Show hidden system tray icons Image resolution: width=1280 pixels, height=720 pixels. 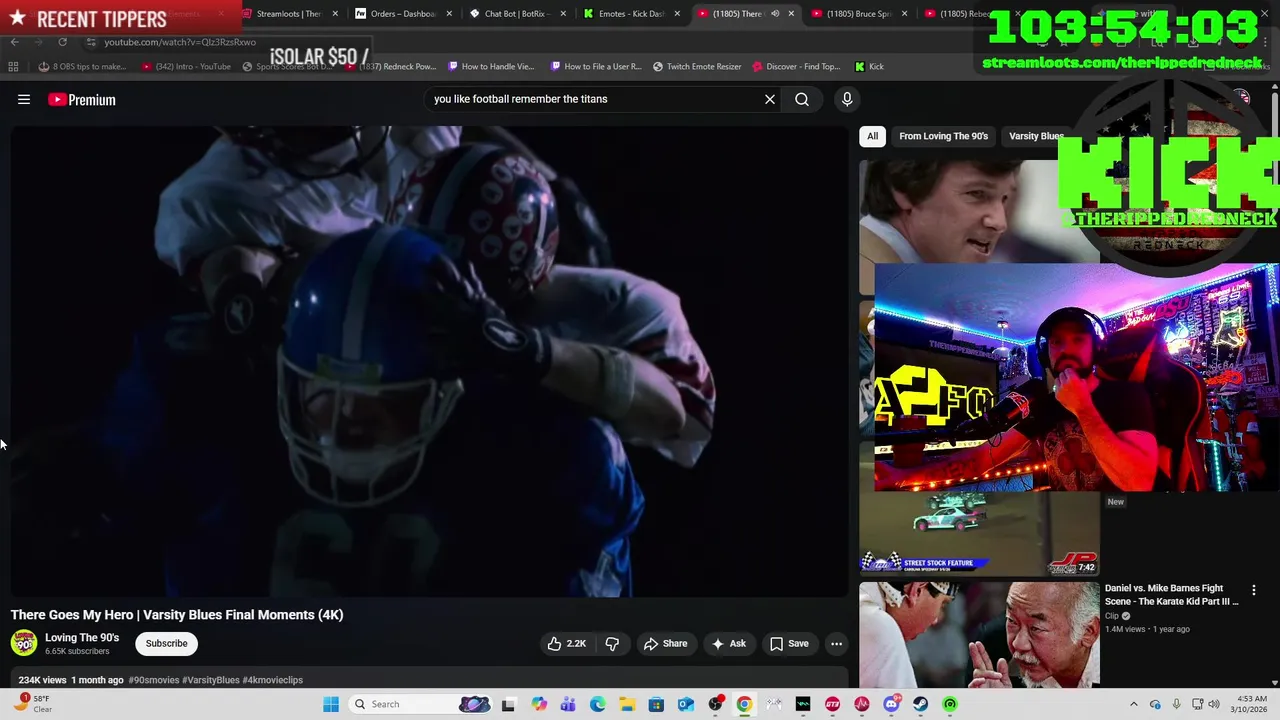[1133, 704]
